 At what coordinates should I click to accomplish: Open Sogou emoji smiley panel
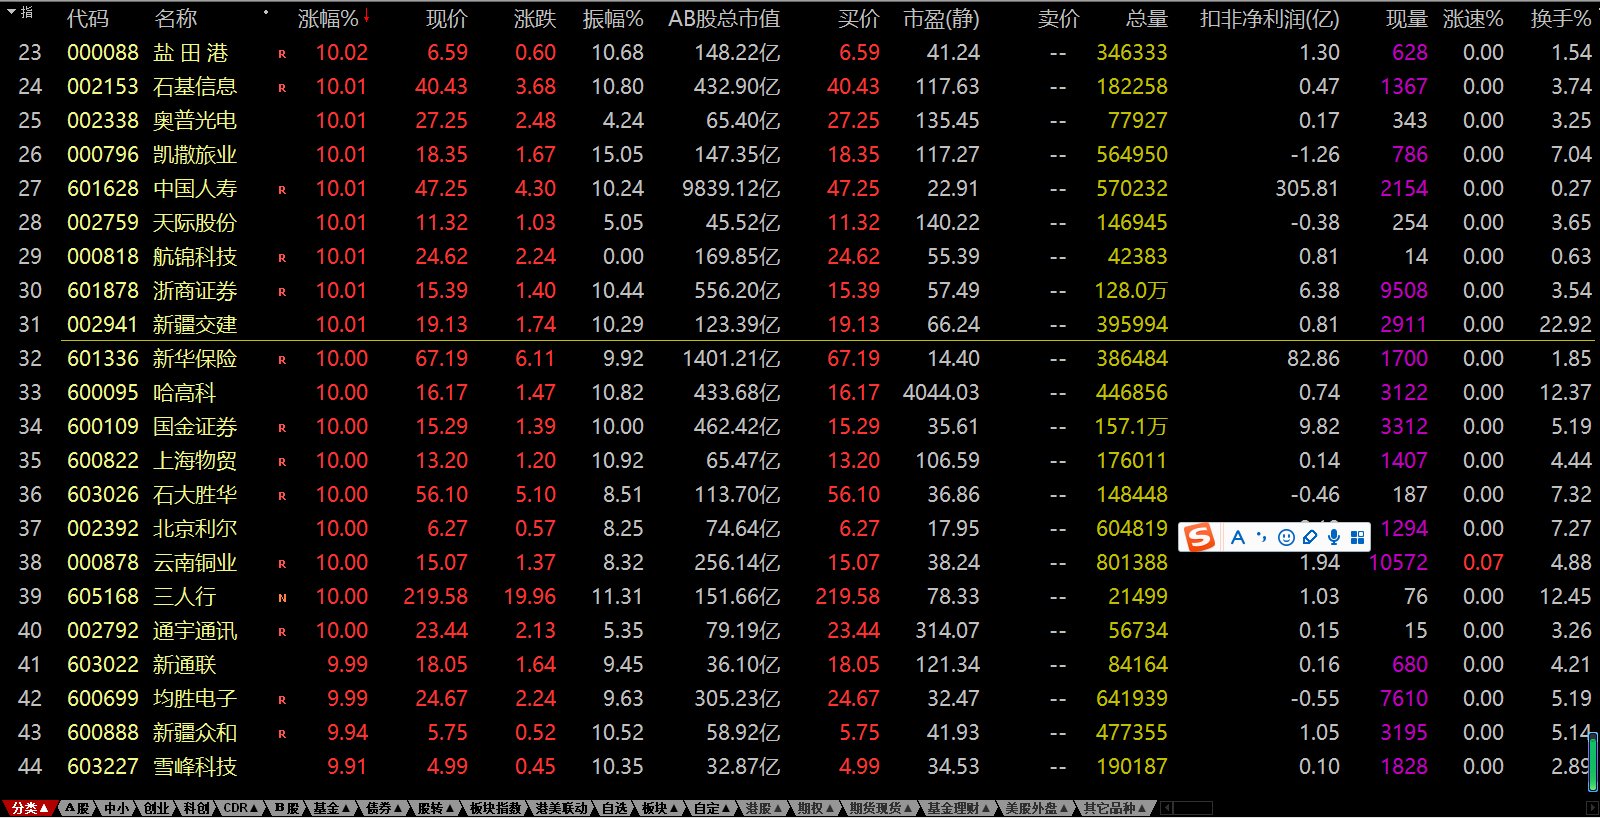[1286, 537]
